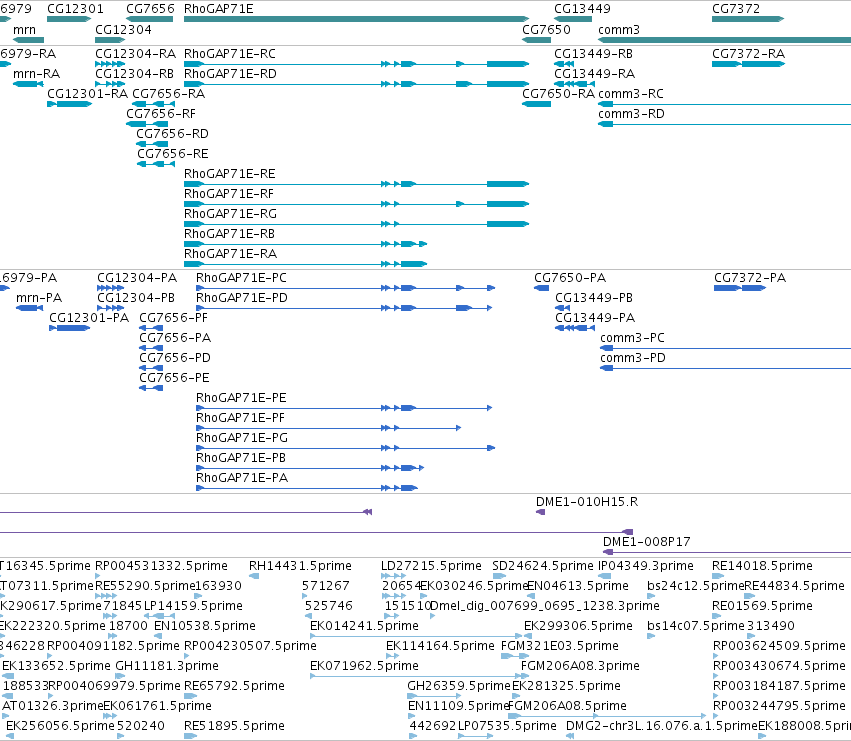This screenshot has height=741, width=851.
Task: Click protein comm3-PC
Action: coord(726,349)
